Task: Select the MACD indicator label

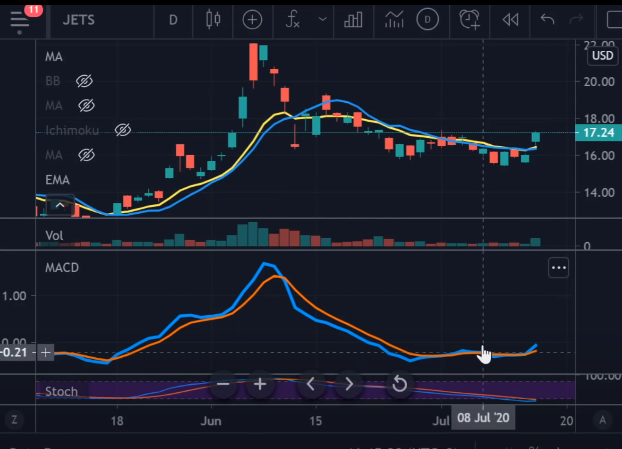Action: [62, 268]
